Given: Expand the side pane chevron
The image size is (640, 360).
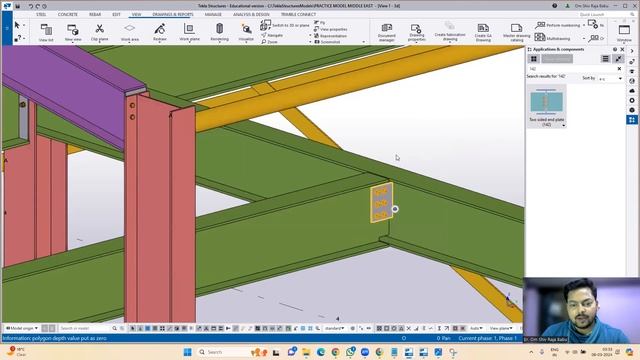Looking at the screenshot, I should [x=632, y=51].
